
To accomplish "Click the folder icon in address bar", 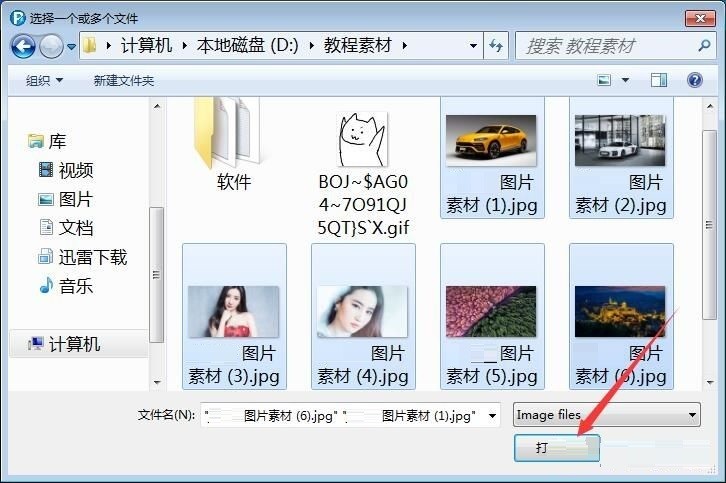I will pyautogui.click(x=90, y=45).
